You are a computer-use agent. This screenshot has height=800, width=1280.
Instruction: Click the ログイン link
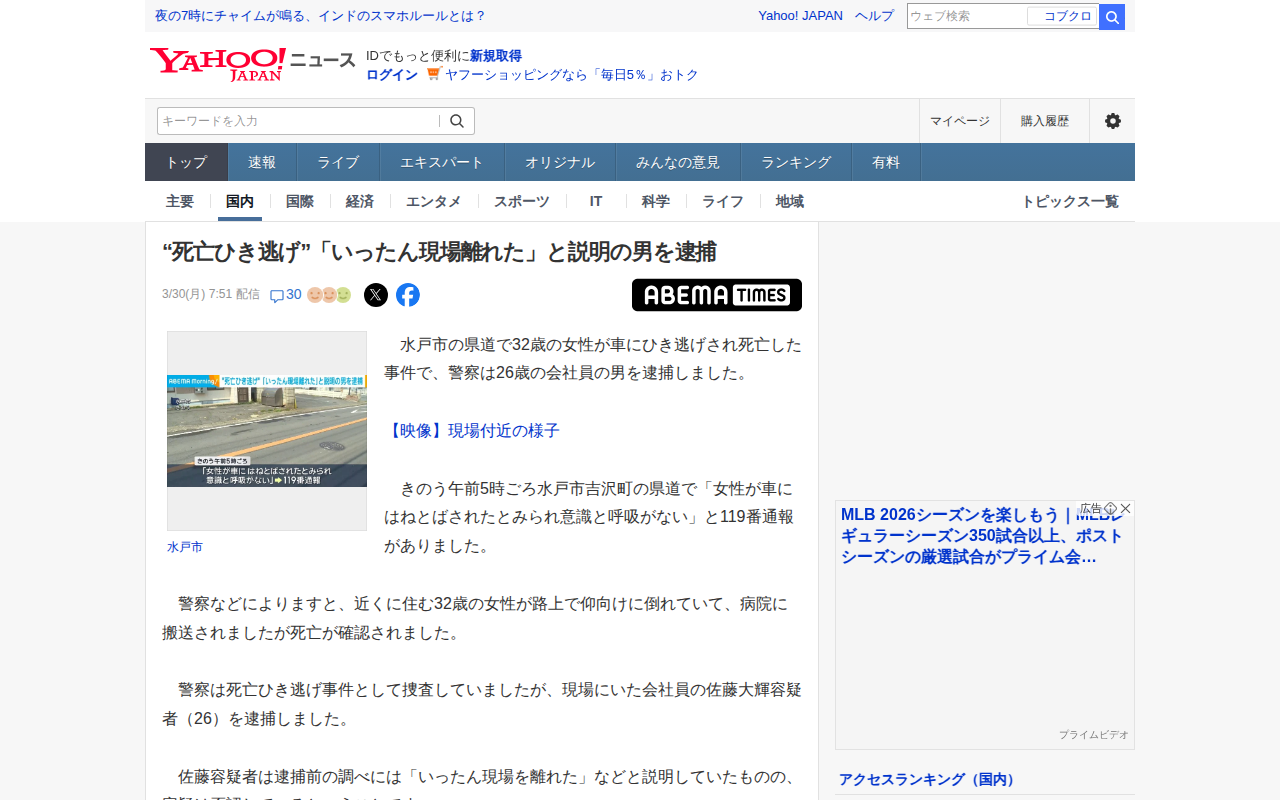392,75
